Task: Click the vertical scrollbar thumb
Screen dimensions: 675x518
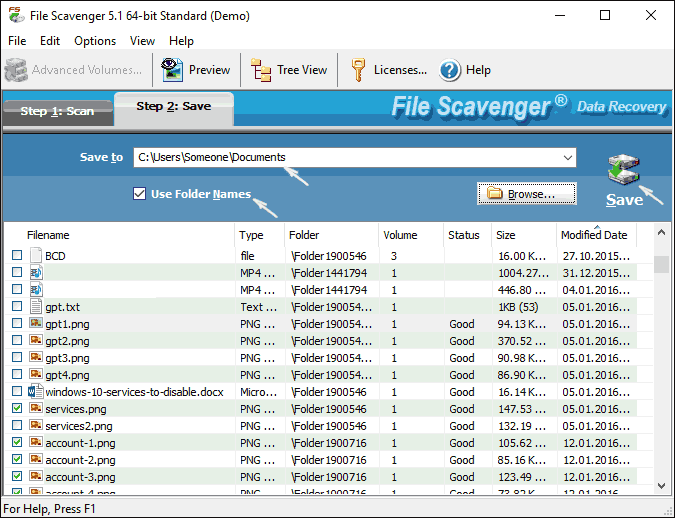Action: pyautogui.click(x=661, y=264)
